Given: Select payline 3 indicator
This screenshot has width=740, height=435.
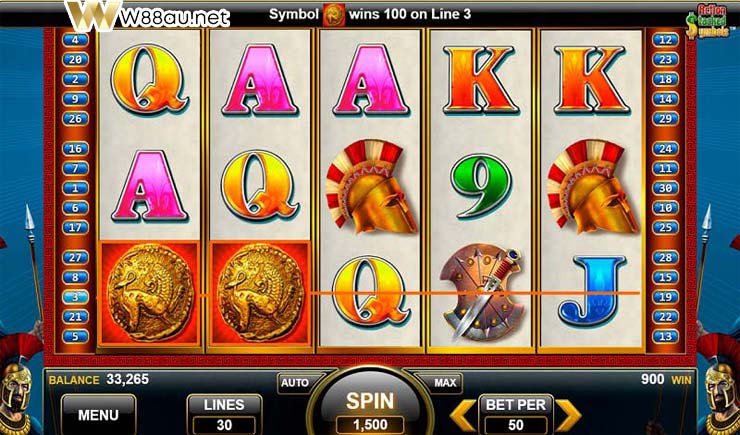Looking at the screenshot, I should tap(76, 297).
